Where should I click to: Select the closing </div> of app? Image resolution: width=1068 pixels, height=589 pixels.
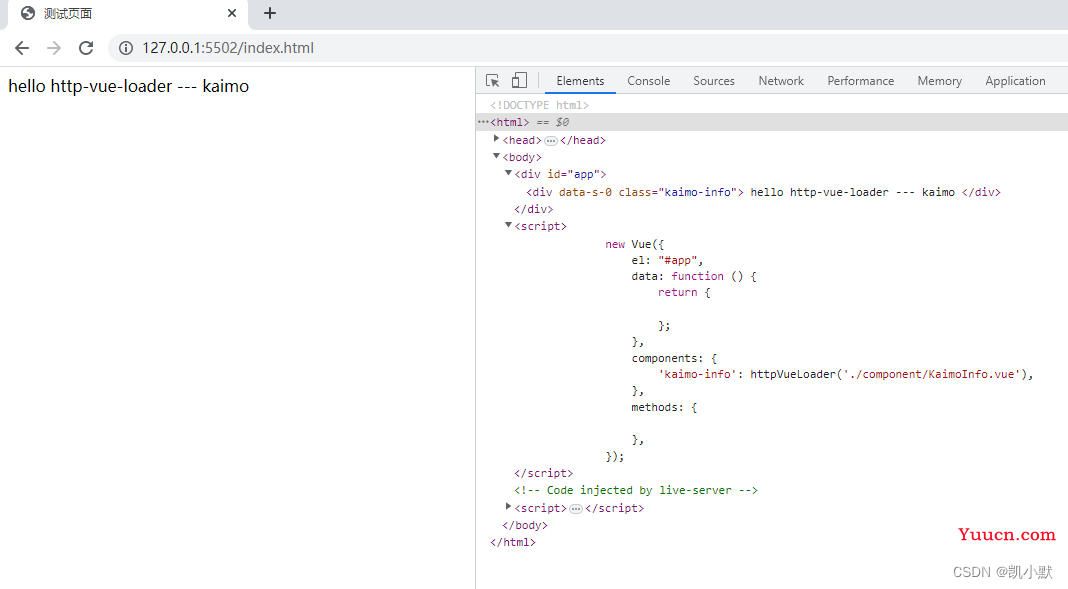pyautogui.click(x=533, y=209)
